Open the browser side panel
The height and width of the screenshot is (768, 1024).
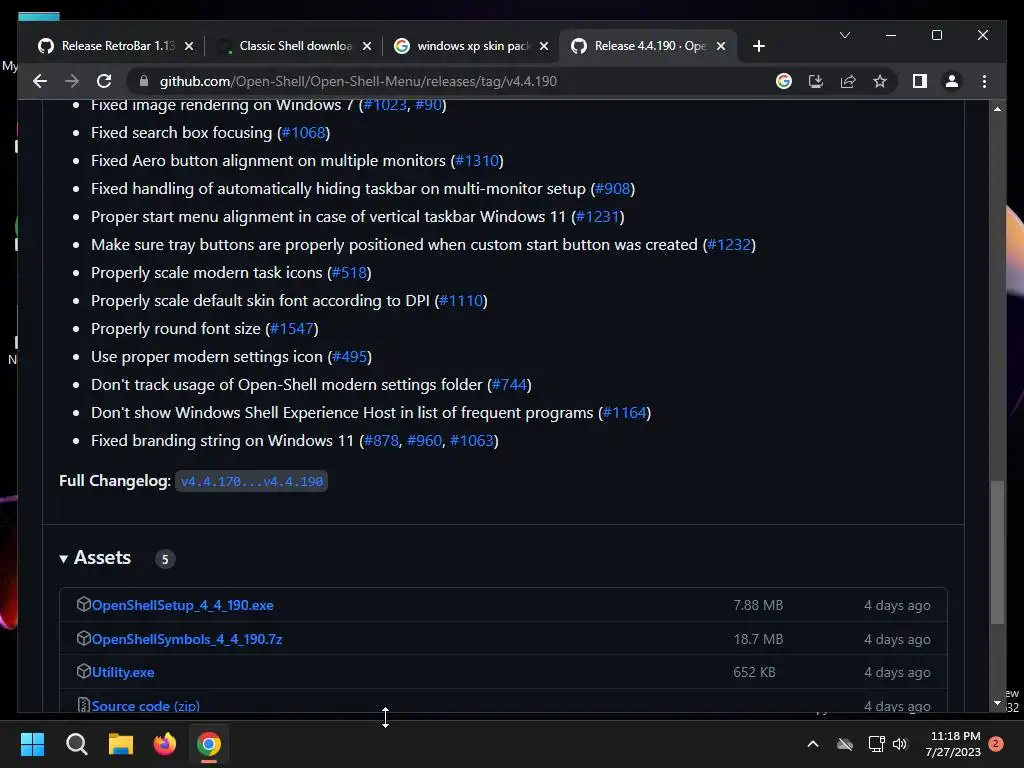point(920,81)
